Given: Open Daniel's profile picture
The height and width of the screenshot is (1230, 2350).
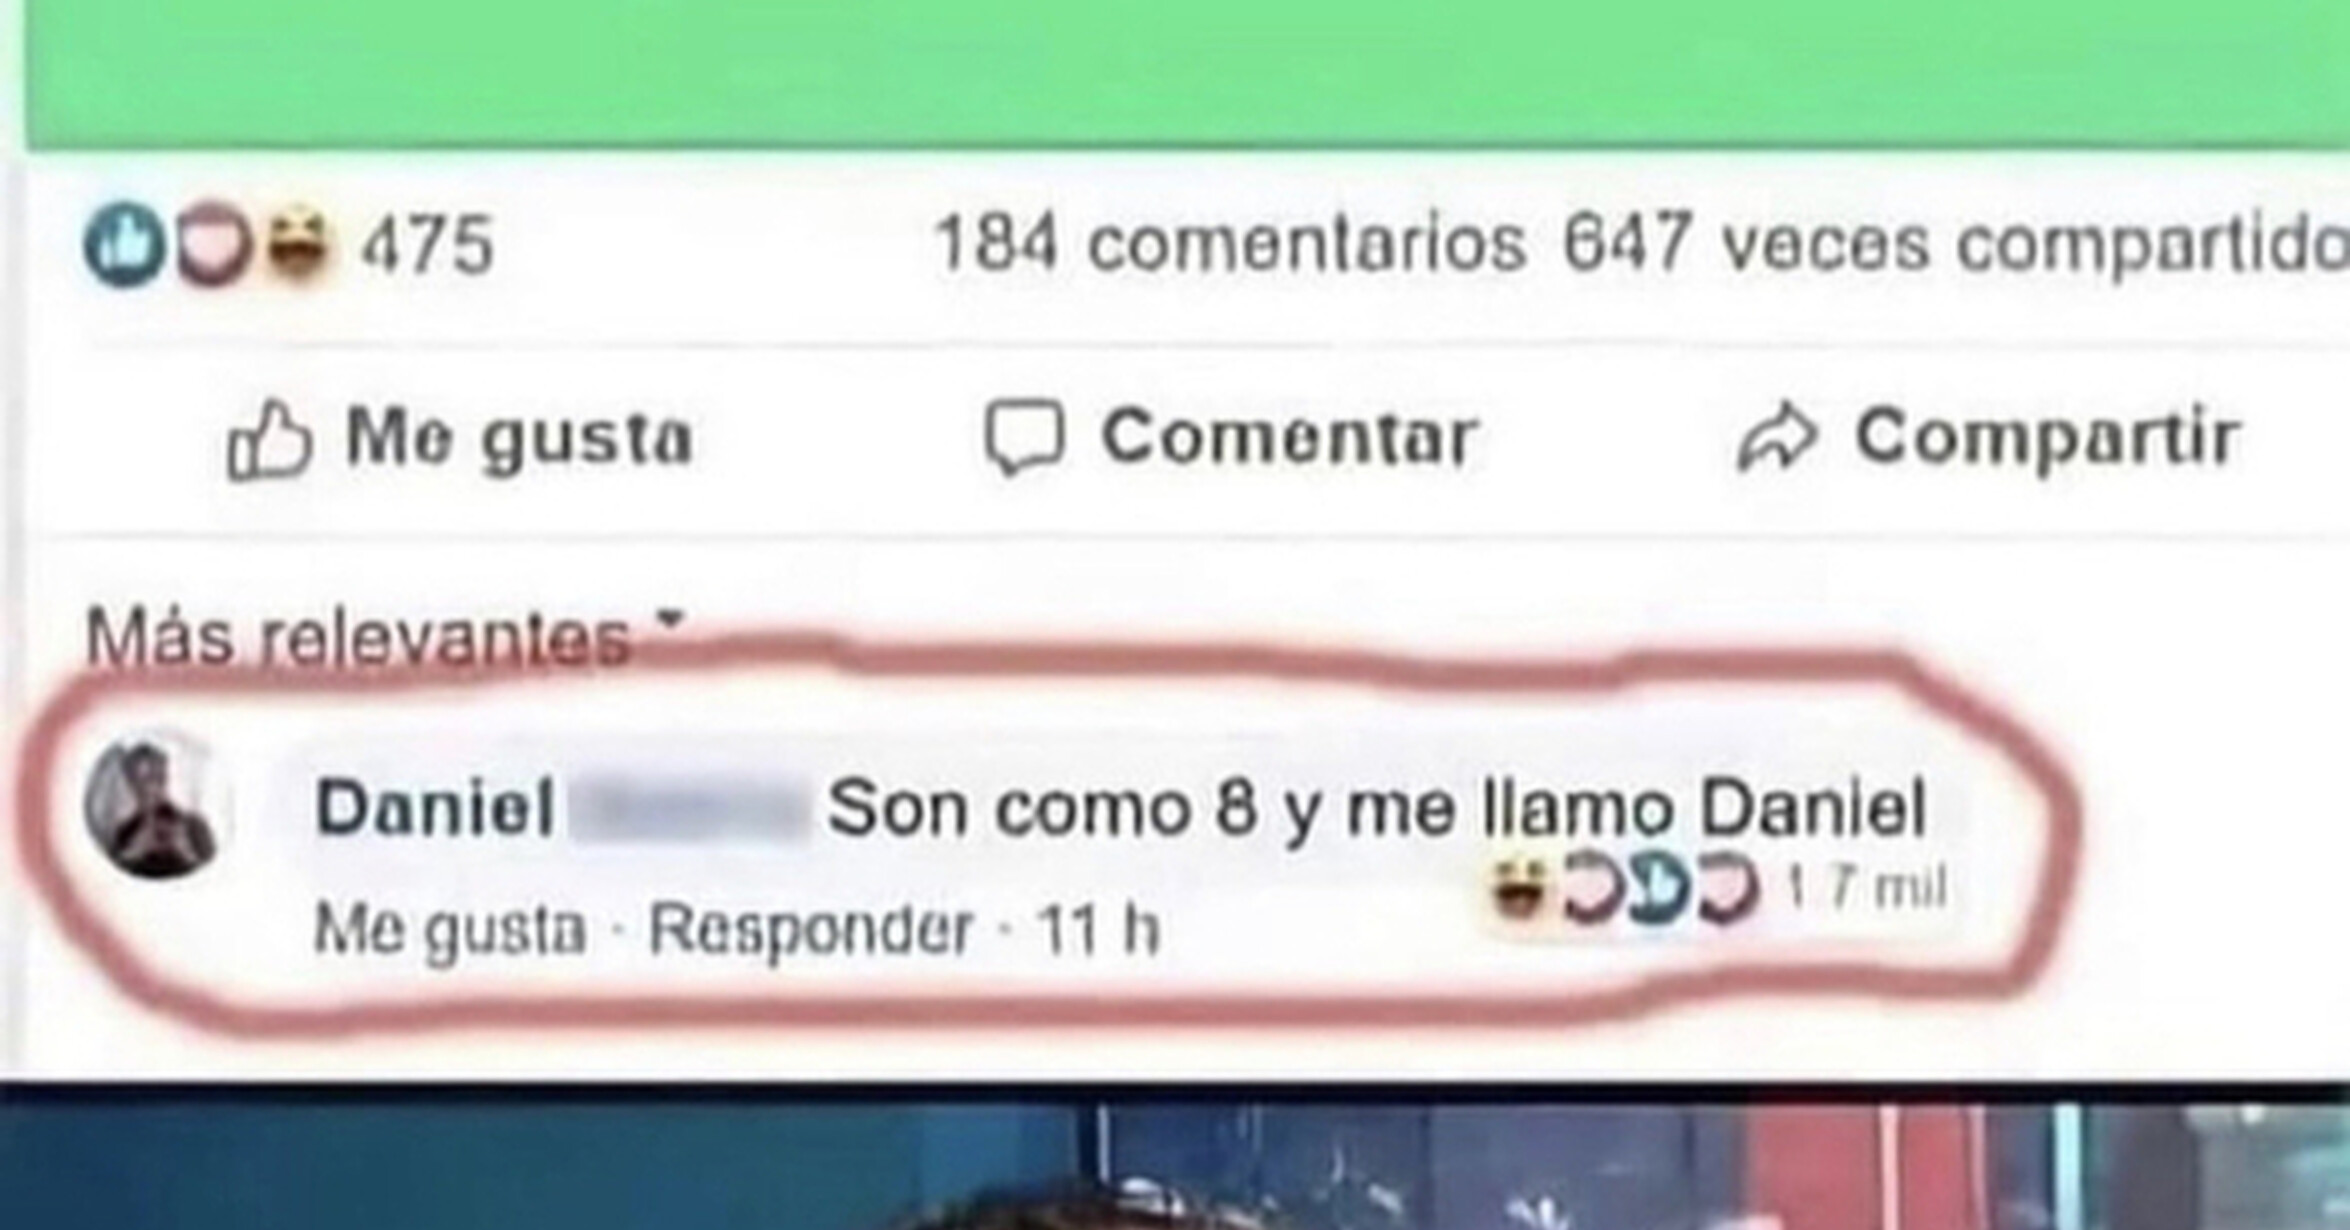Looking at the screenshot, I should tap(153, 809).
